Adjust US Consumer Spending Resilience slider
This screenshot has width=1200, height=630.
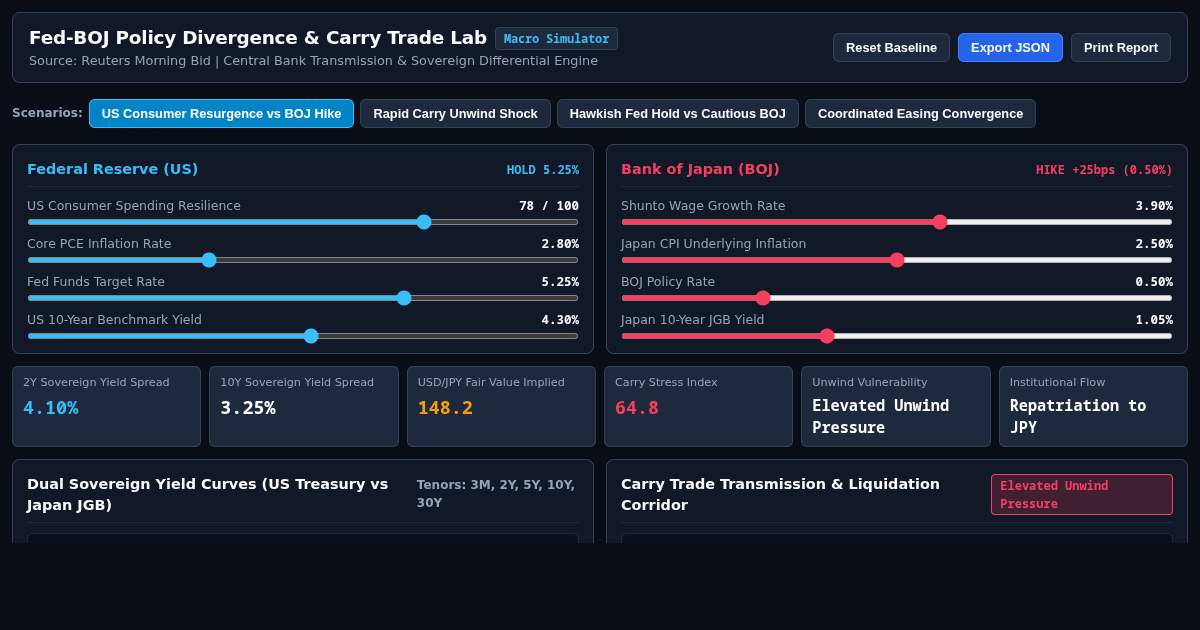click(x=303, y=222)
